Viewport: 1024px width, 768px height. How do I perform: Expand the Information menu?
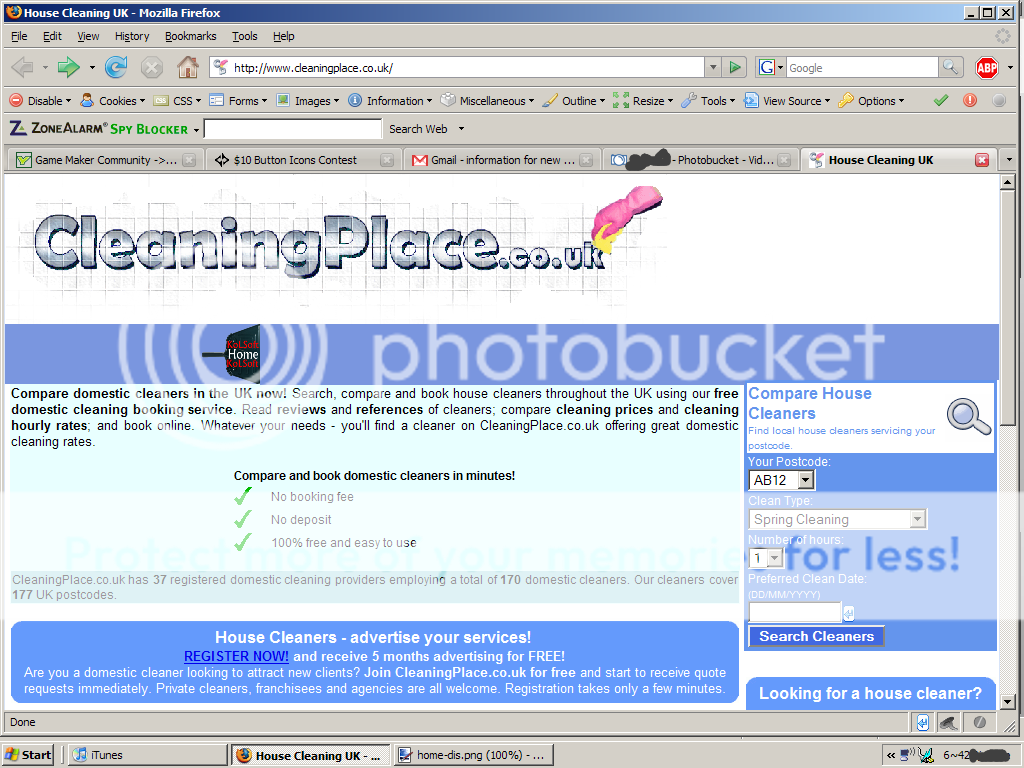(390, 101)
